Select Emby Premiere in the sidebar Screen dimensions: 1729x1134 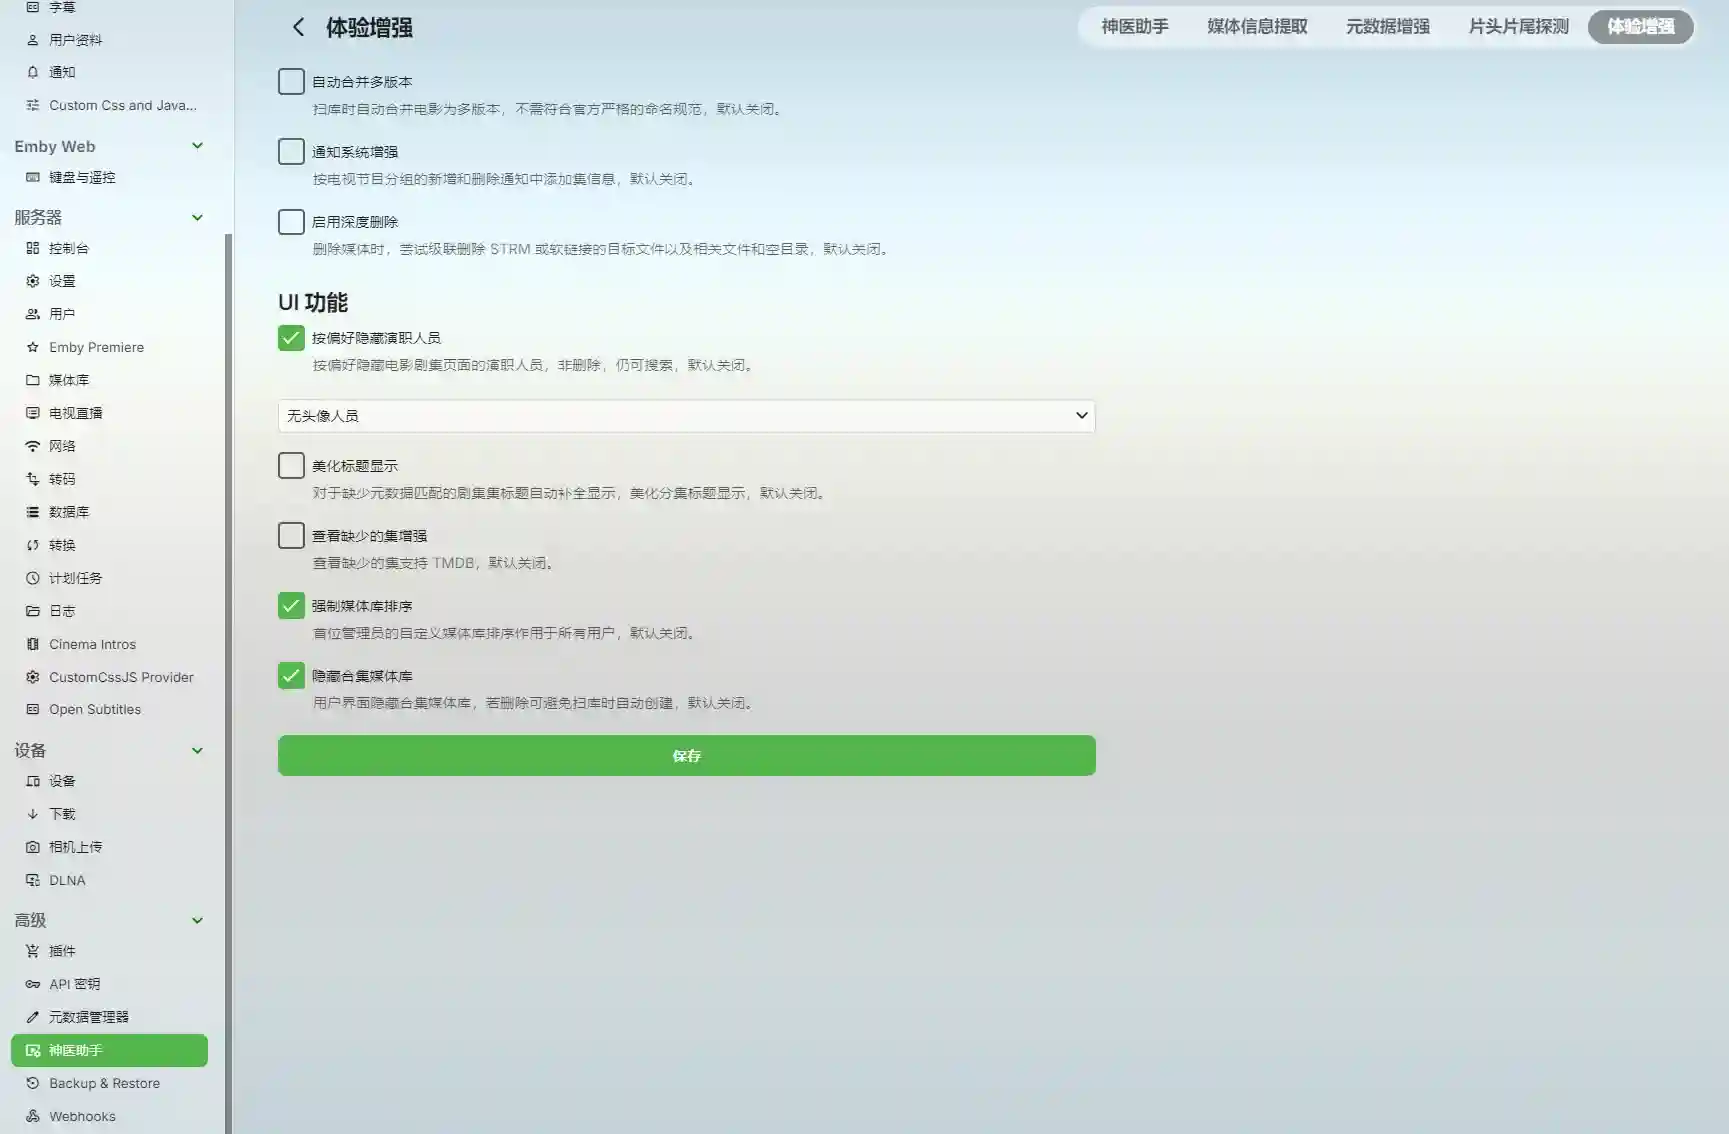96,347
